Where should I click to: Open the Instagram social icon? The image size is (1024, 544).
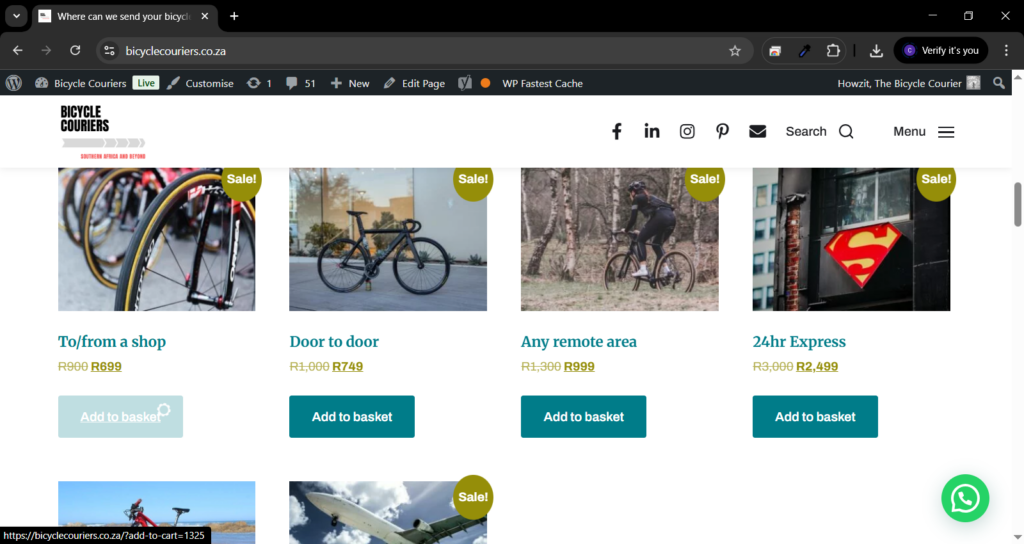[x=687, y=131]
